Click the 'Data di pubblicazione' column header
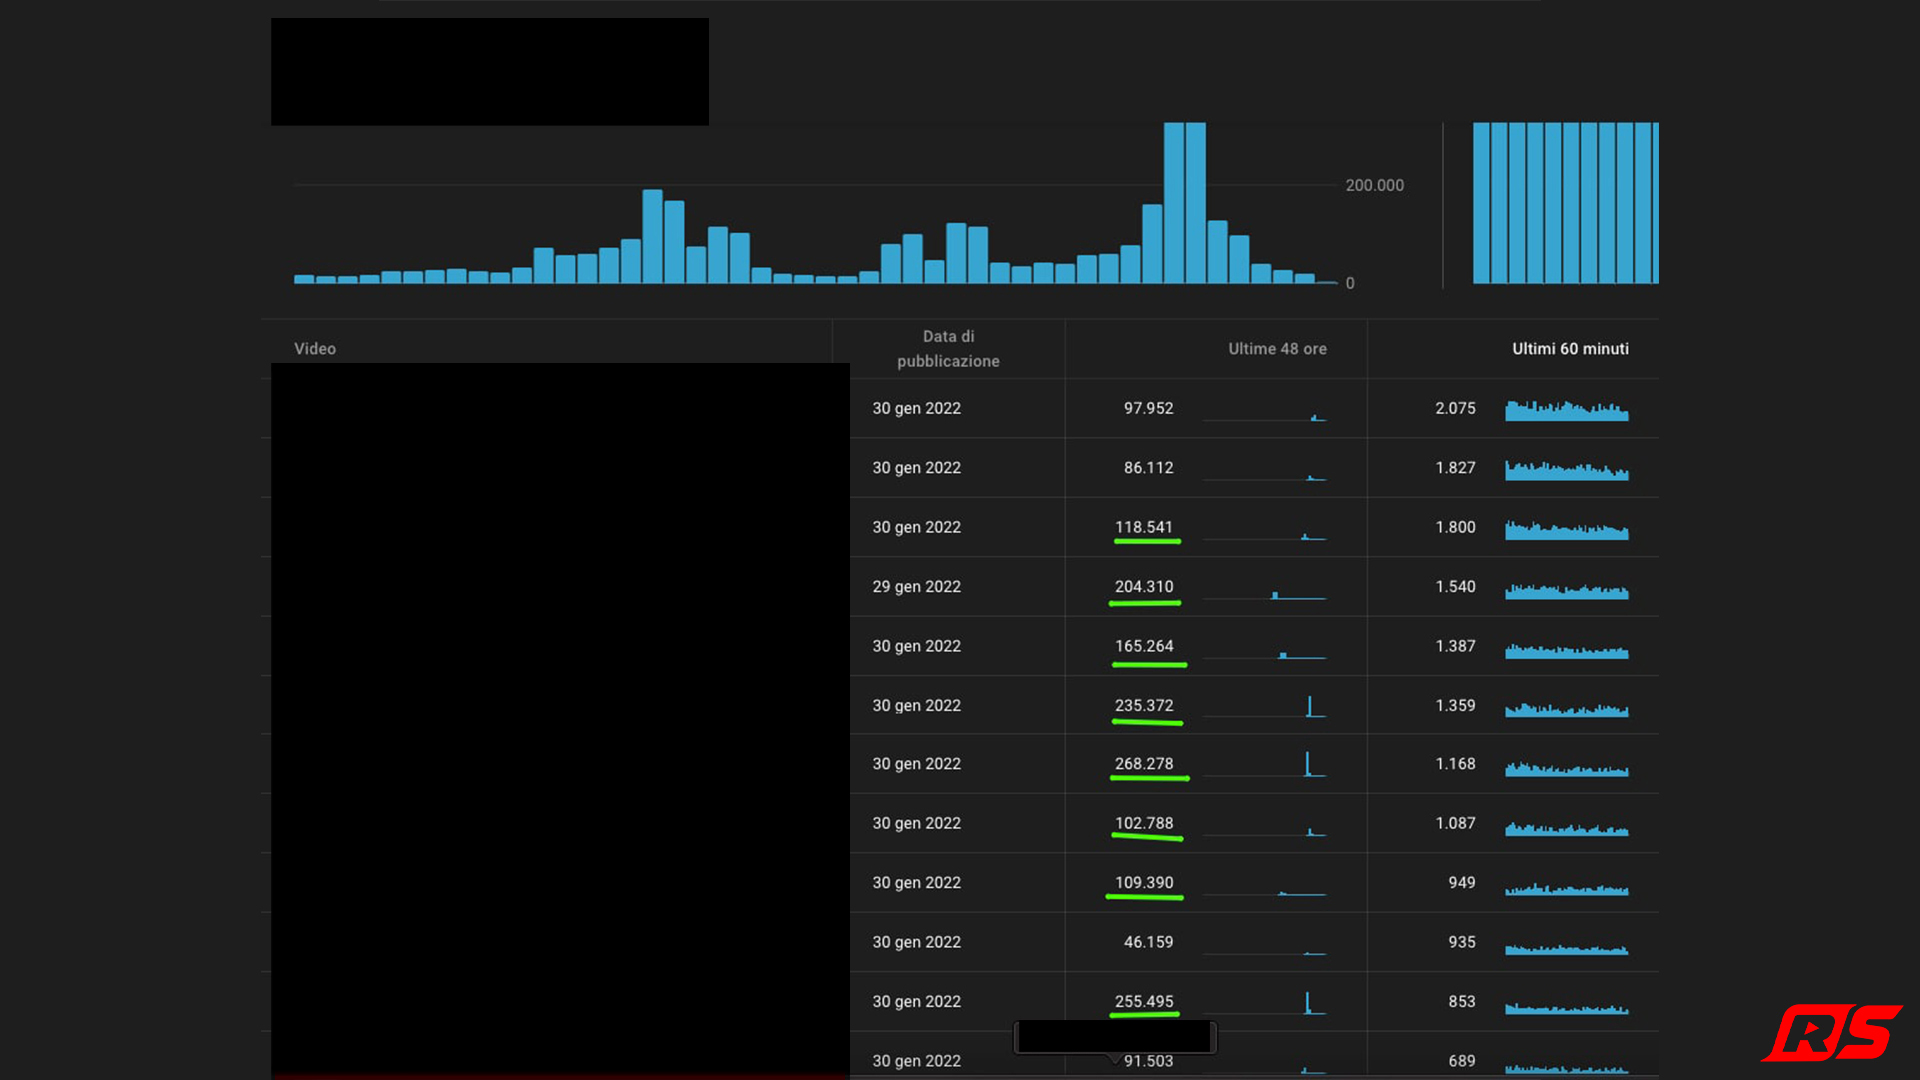The width and height of the screenshot is (1920, 1080). pos(948,349)
